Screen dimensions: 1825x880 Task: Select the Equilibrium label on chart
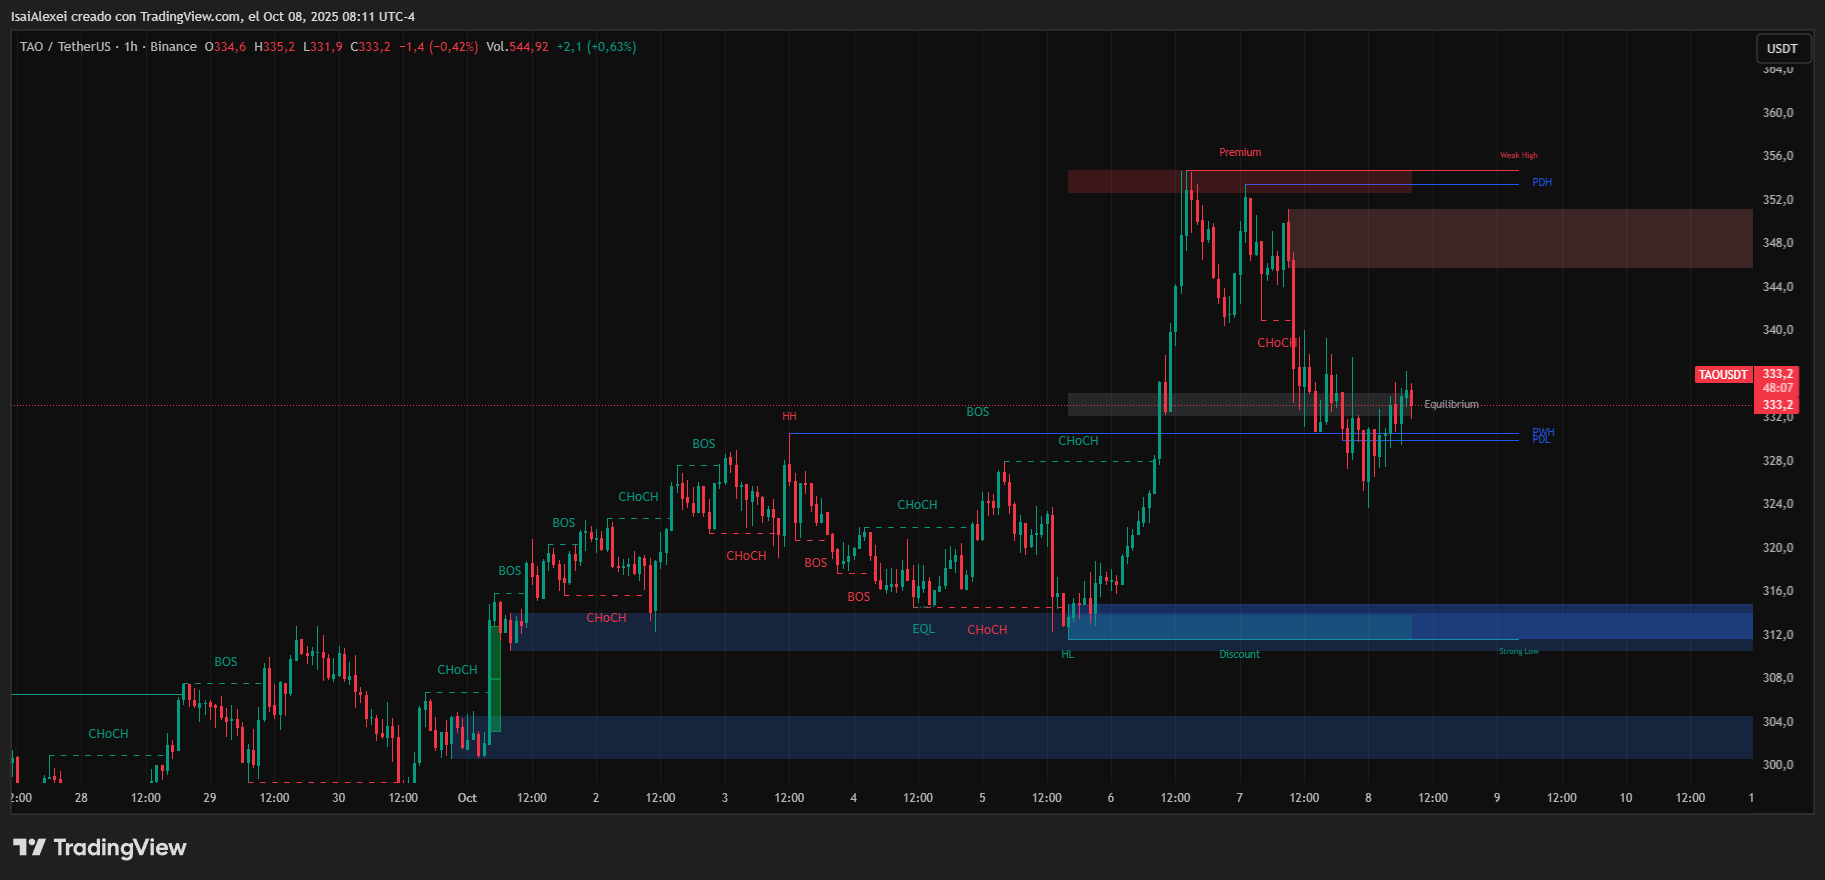[1450, 404]
